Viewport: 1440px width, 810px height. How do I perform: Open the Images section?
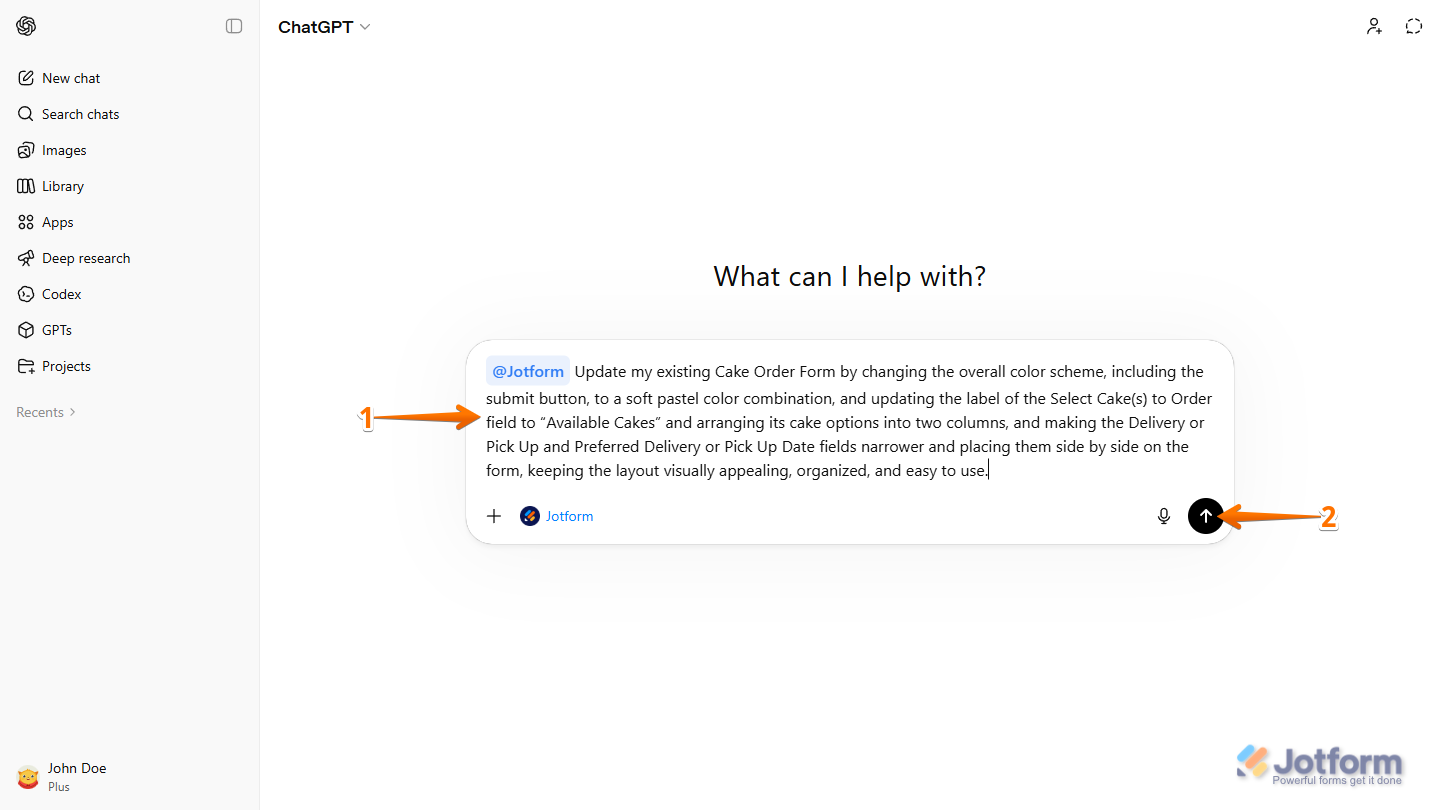(129, 150)
